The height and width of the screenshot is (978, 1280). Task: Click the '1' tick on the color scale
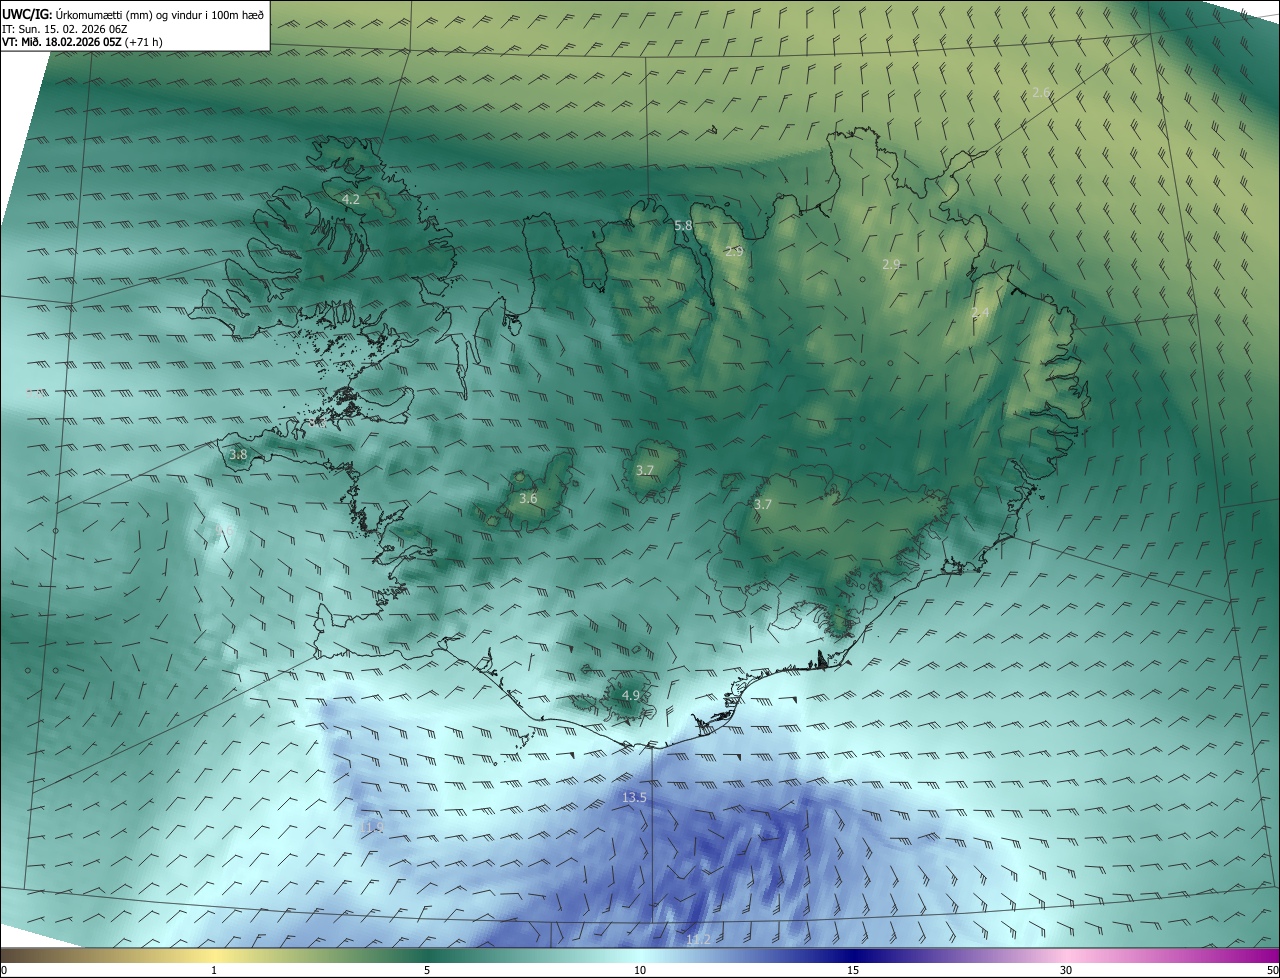[x=214, y=970]
